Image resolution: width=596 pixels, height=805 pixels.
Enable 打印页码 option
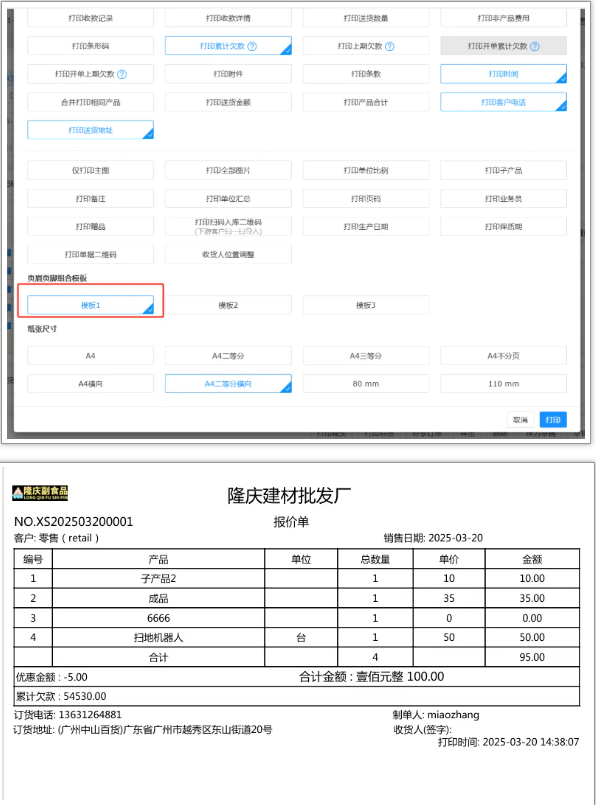tap(366, 199)
